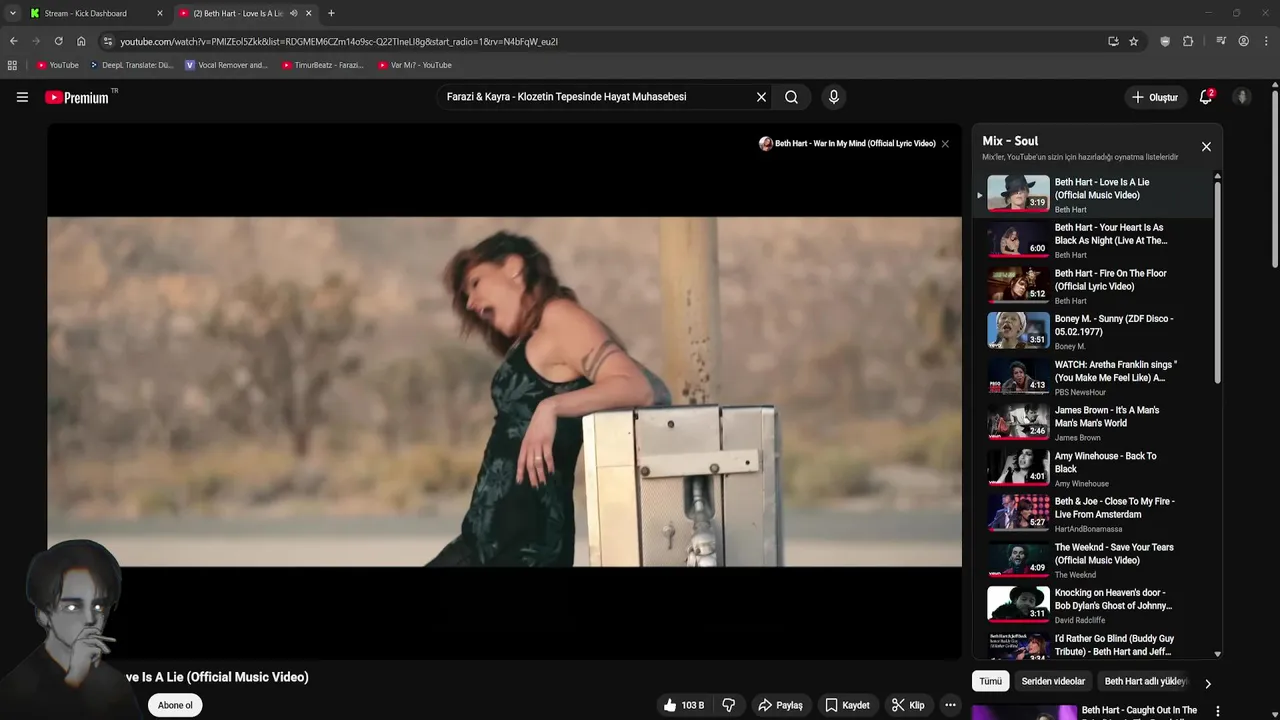Share the video via Paylaş

coord(780,705)
